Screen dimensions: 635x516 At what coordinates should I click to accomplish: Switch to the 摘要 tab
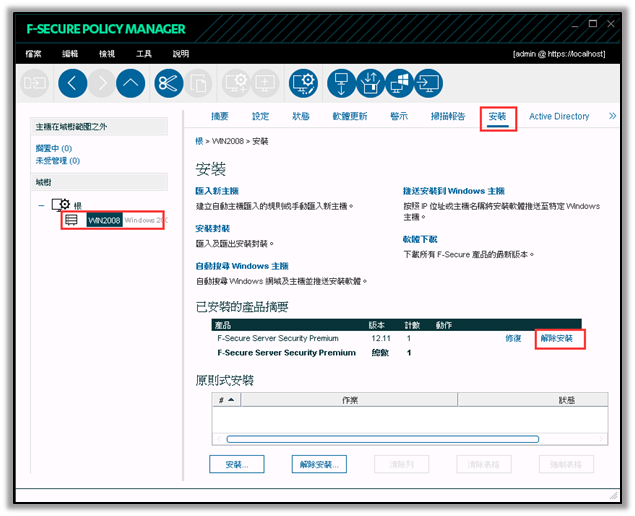coord(219,116)
